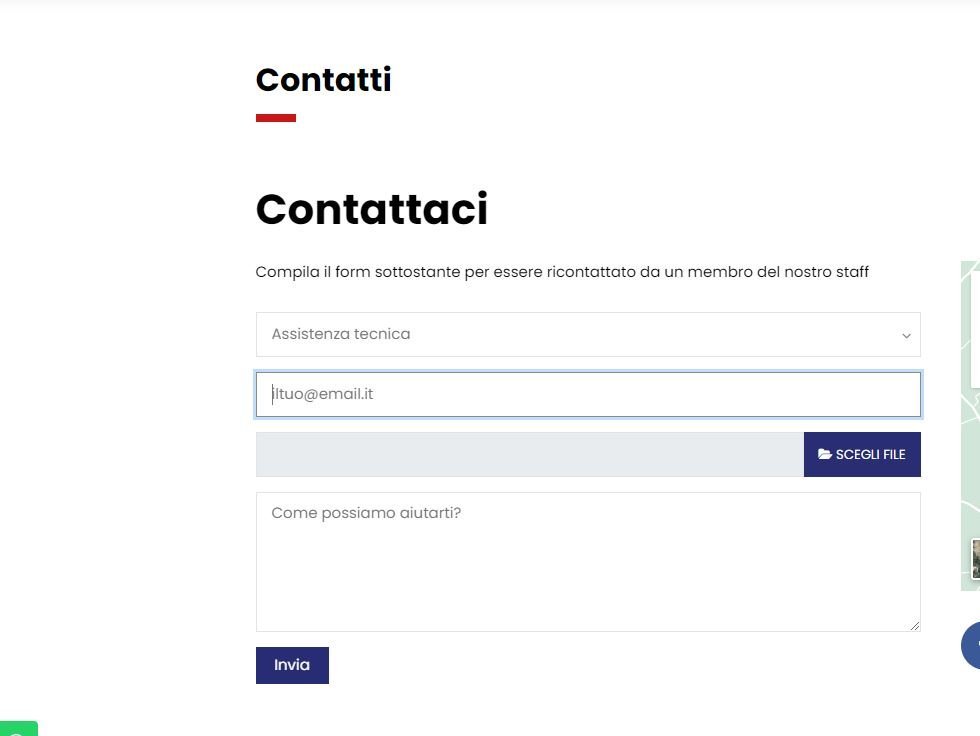Open the green WhatsApp chat widget

(x=18, y=729)
